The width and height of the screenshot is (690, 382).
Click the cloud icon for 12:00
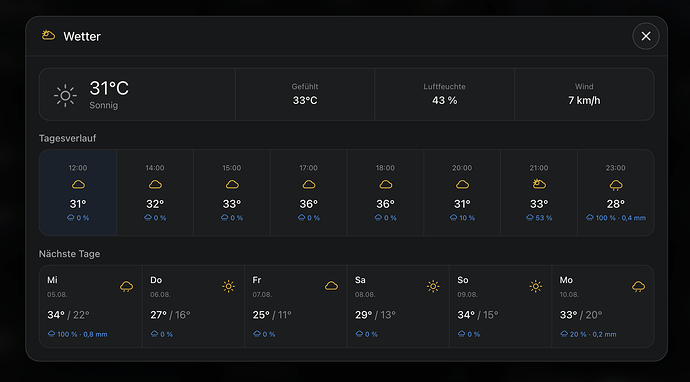(78, 185)
